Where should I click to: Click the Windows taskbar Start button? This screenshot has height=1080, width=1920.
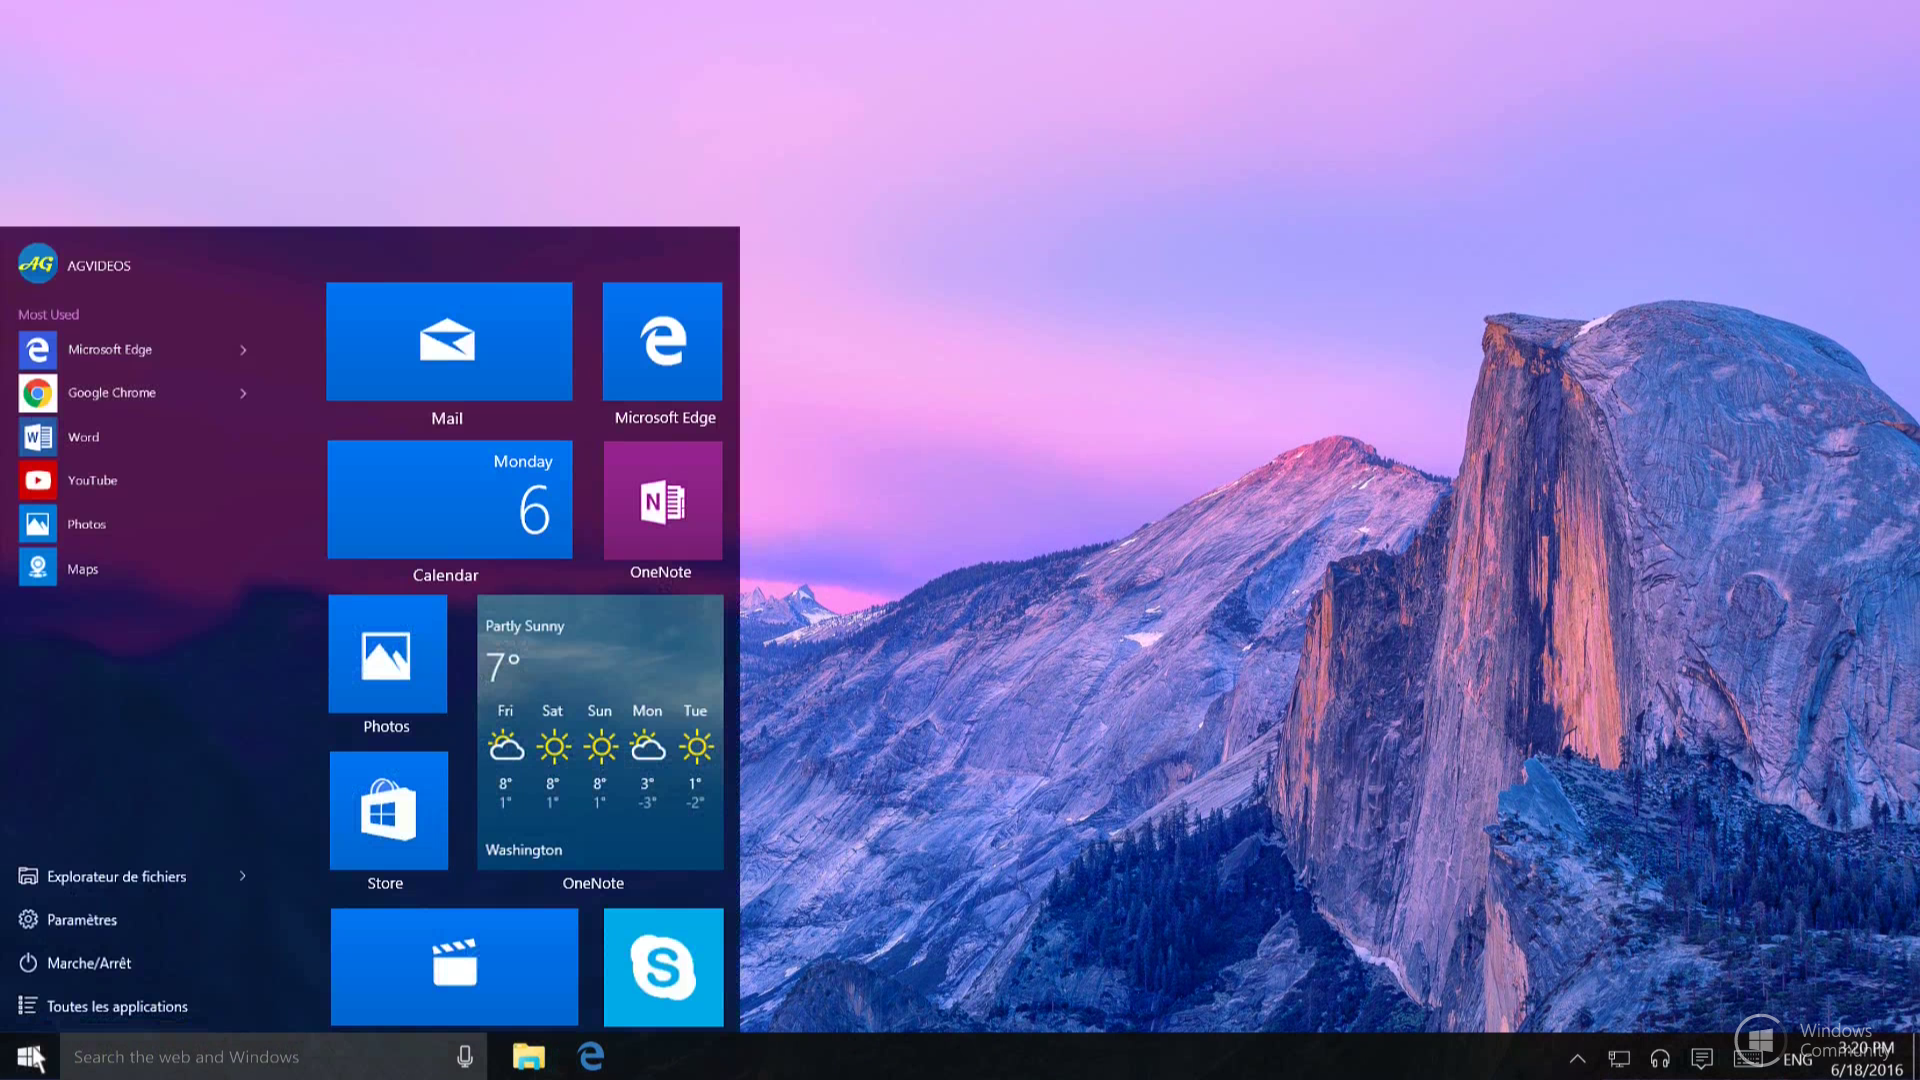pyautogui.click(x=28, y=1056)
